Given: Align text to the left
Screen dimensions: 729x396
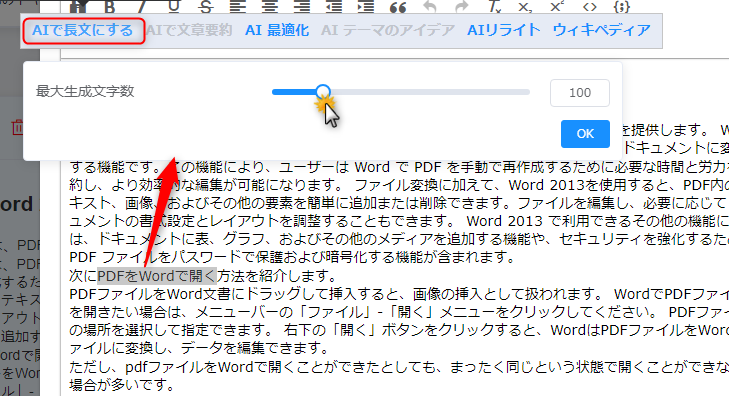Looking at the screenshot, I should [238, 7].
